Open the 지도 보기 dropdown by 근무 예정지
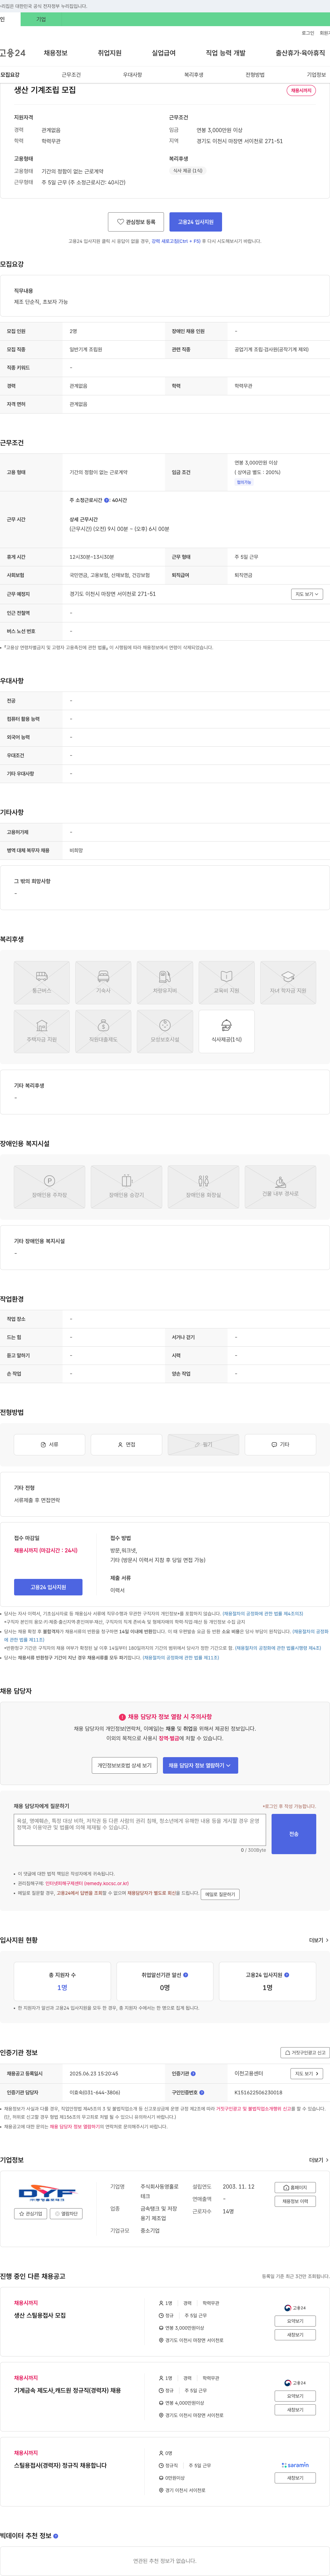This screenshot has height=2576, width=330. point(307,594)
